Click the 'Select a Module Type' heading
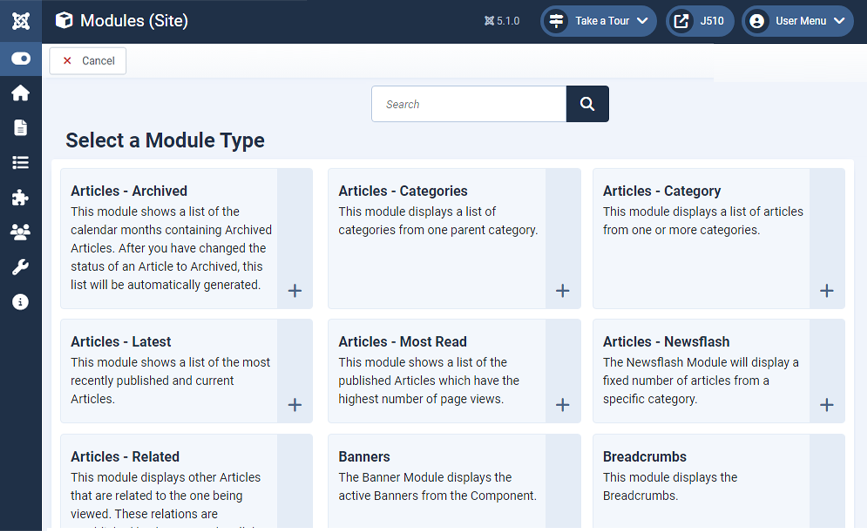867x531 pixels. (165, 140)
